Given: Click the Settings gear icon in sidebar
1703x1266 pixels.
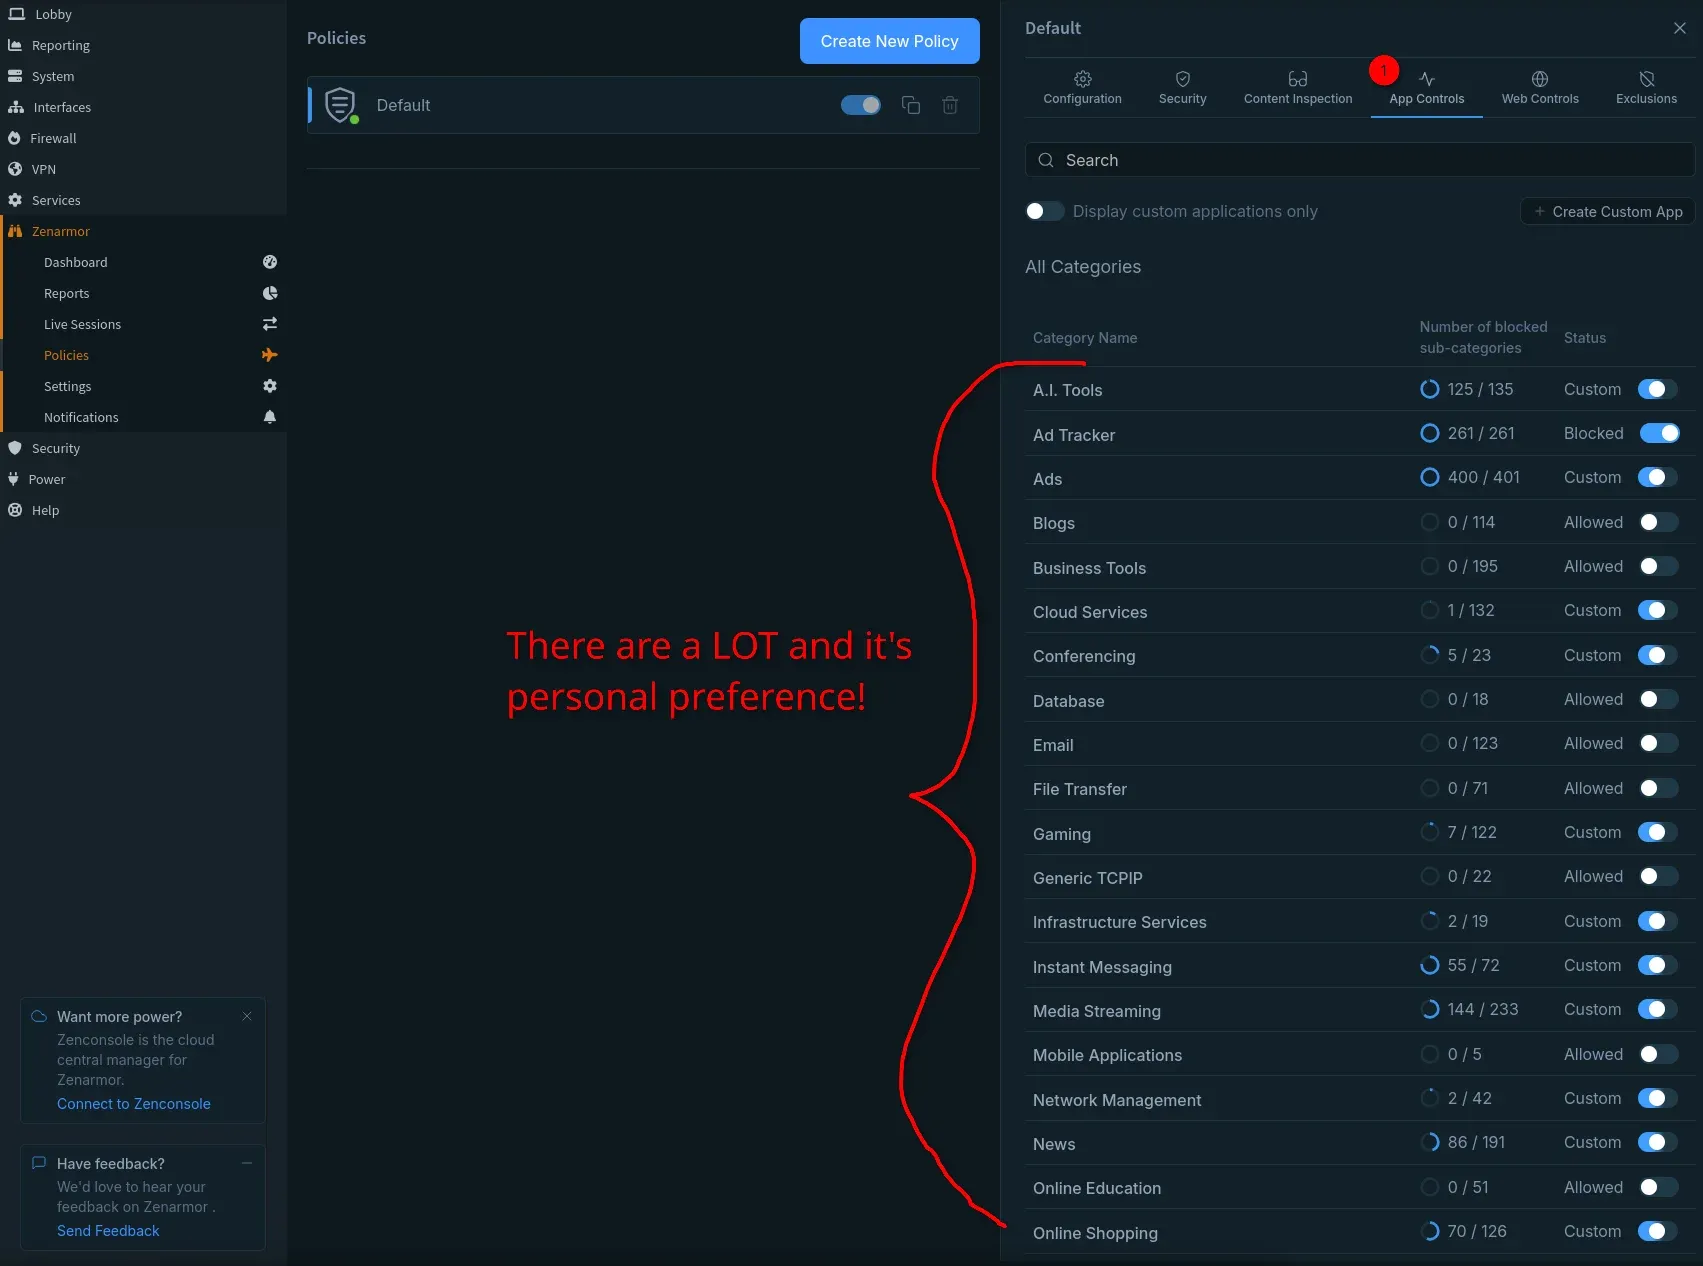Looking at the screenshot, I should pos(270,386).
